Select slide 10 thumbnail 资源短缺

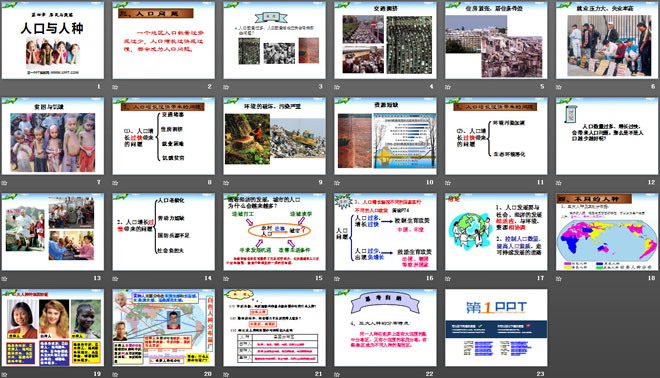[385, 136]
